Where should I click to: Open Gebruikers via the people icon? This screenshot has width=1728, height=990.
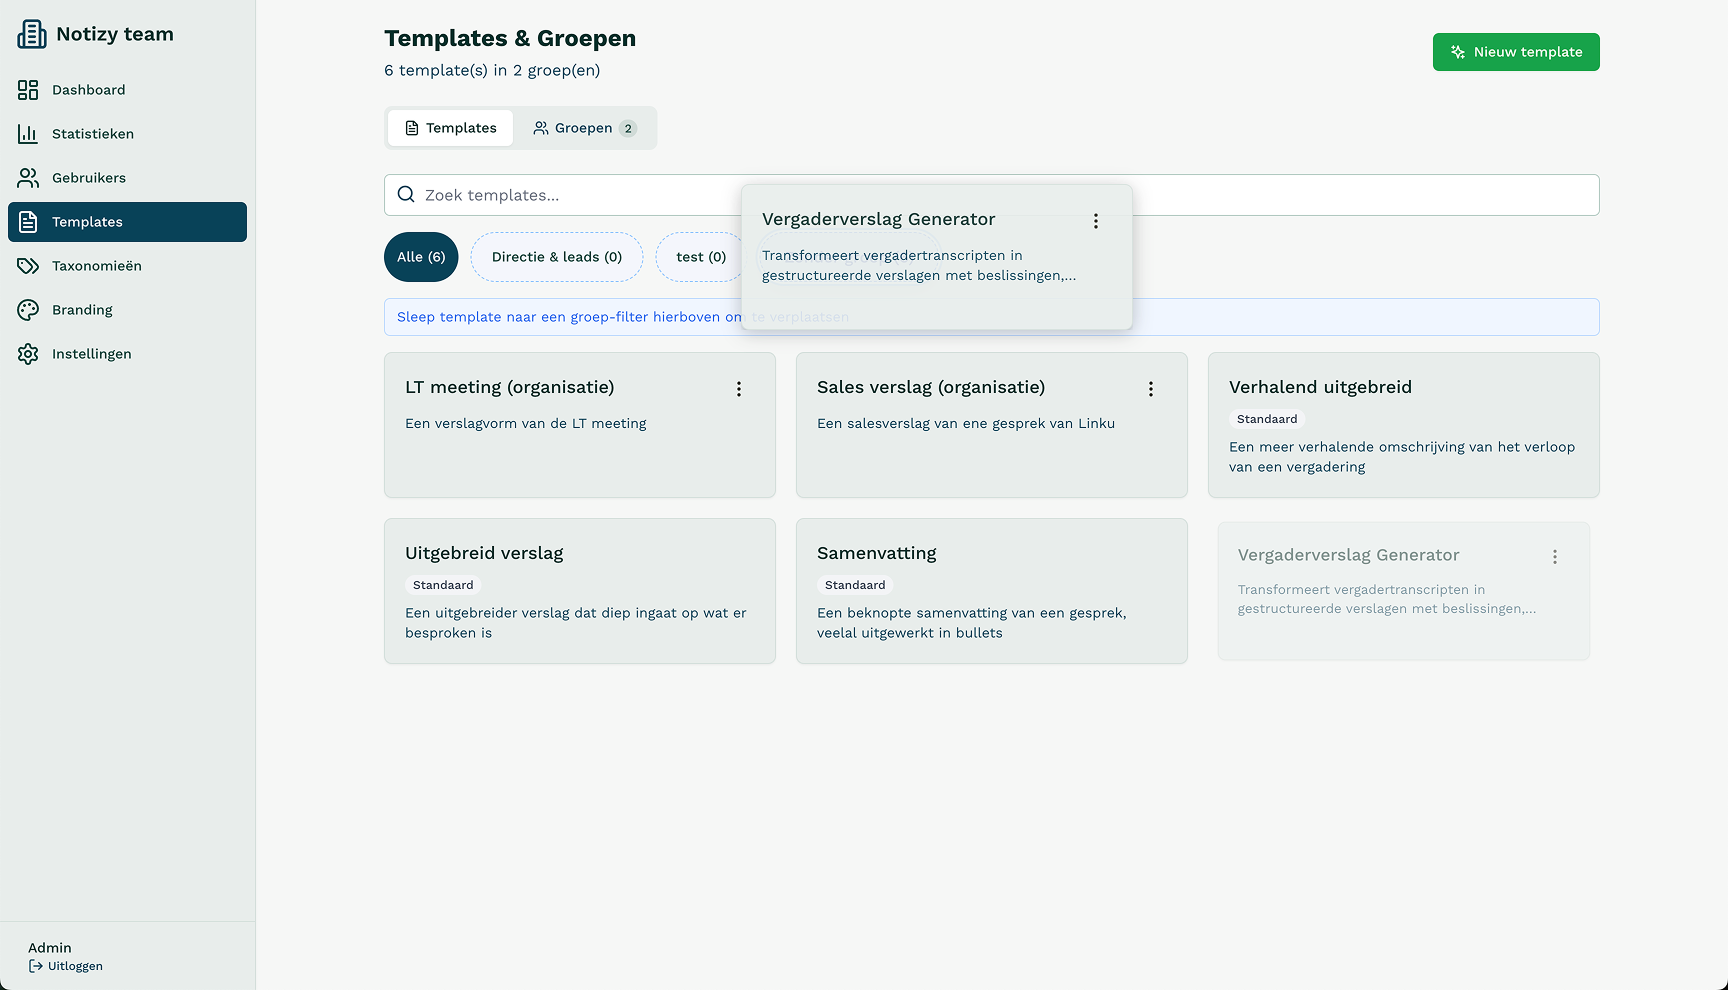tap(28, 178)
